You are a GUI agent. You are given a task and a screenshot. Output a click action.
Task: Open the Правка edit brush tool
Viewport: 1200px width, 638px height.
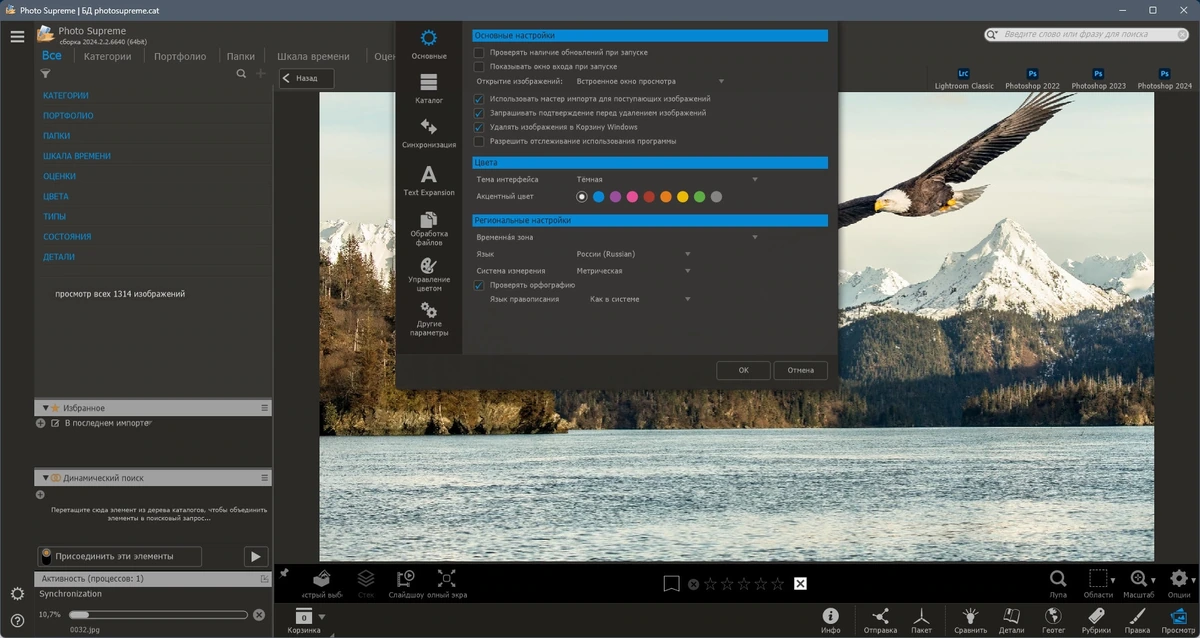pyautogui.click(x=1137, y=620)
